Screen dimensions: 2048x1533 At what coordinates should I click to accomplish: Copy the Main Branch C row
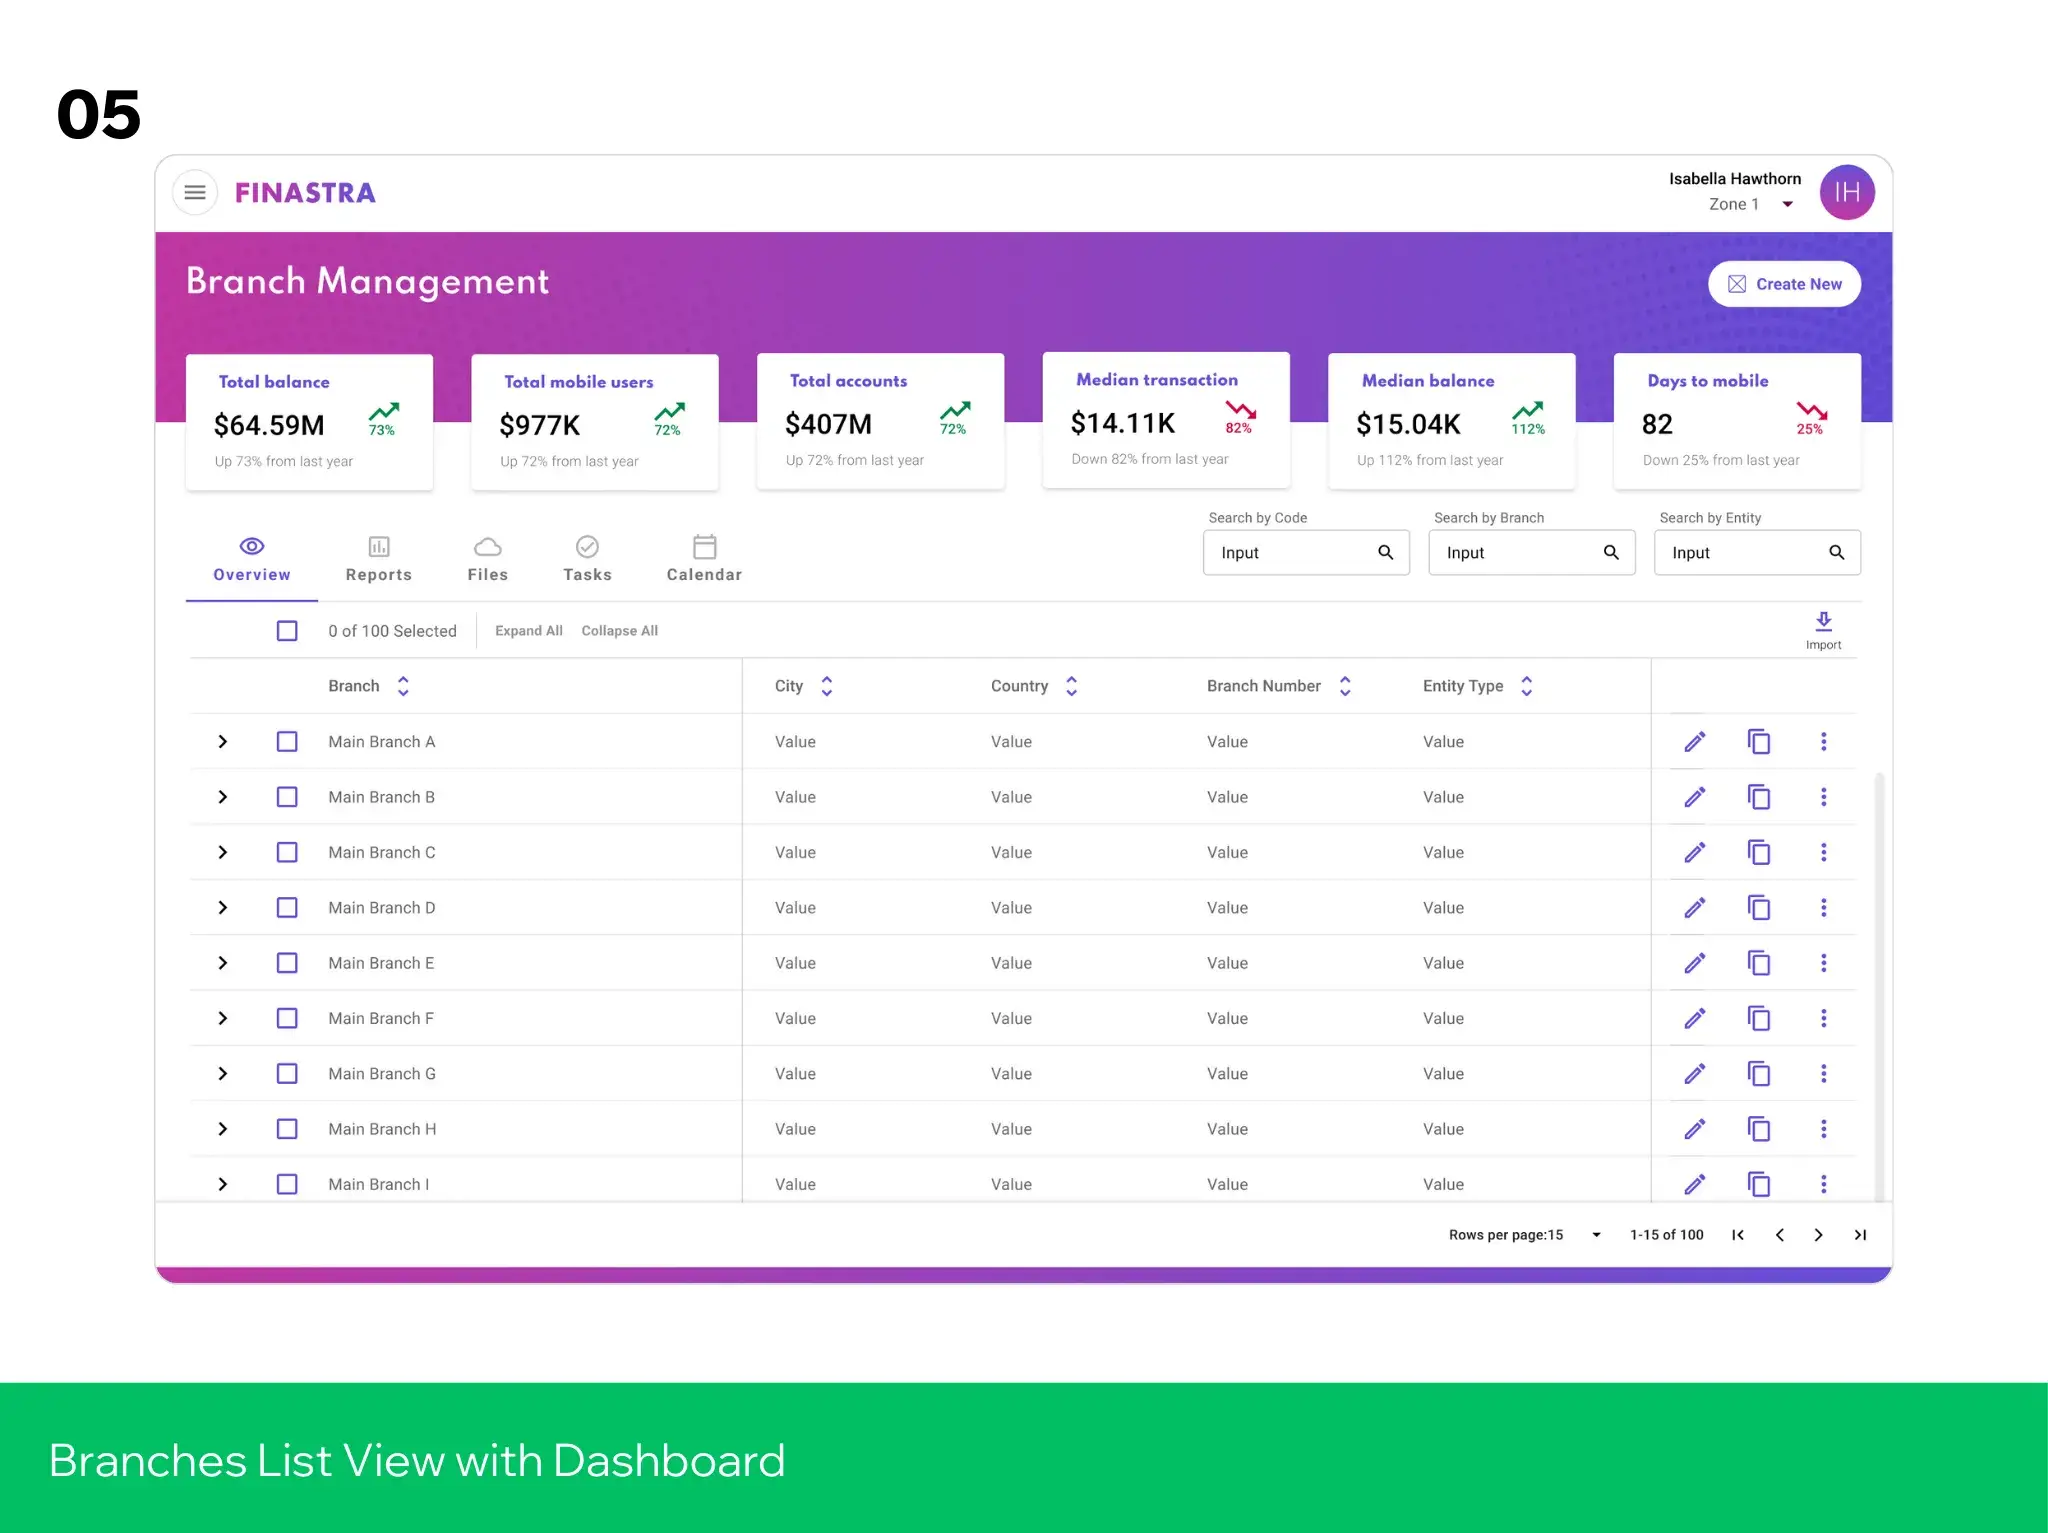(x=1758, y=852)
